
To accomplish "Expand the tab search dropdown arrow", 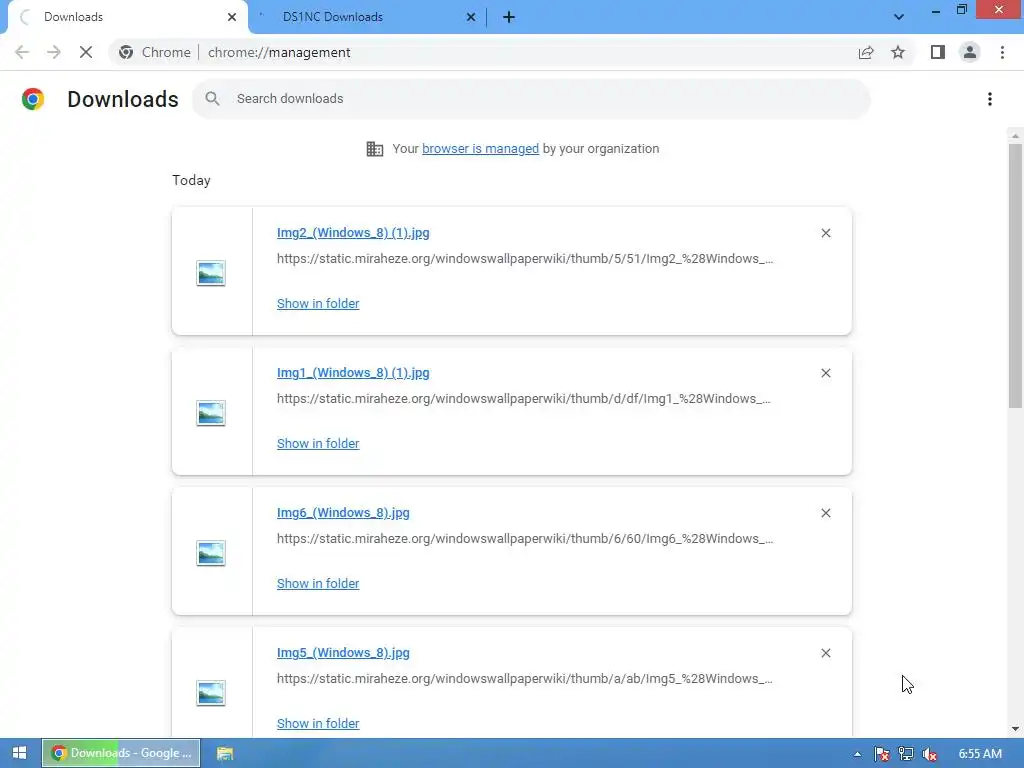I will click(899, 17).
